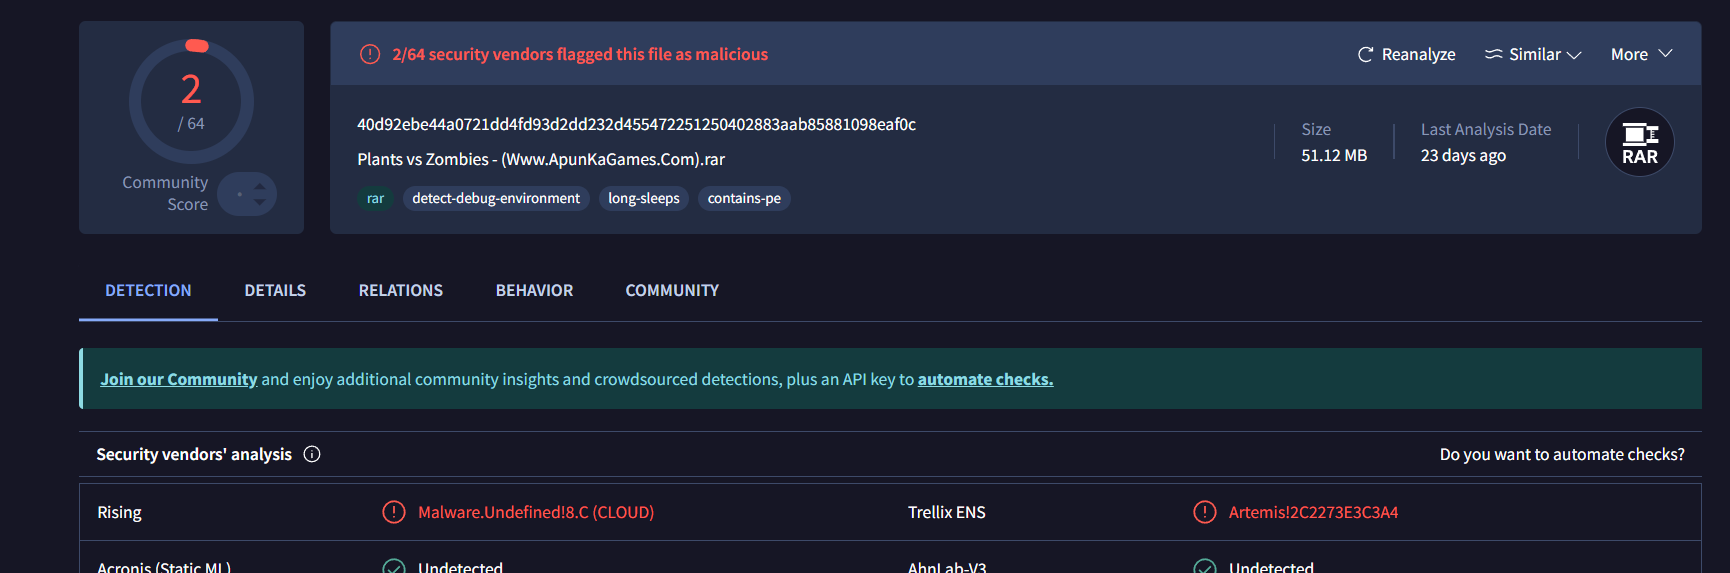Click the alert icon next to Artemis!2C2273E3C3A4
Viewport: 1730px width, 573px height.
click(x=1205, y=512)
